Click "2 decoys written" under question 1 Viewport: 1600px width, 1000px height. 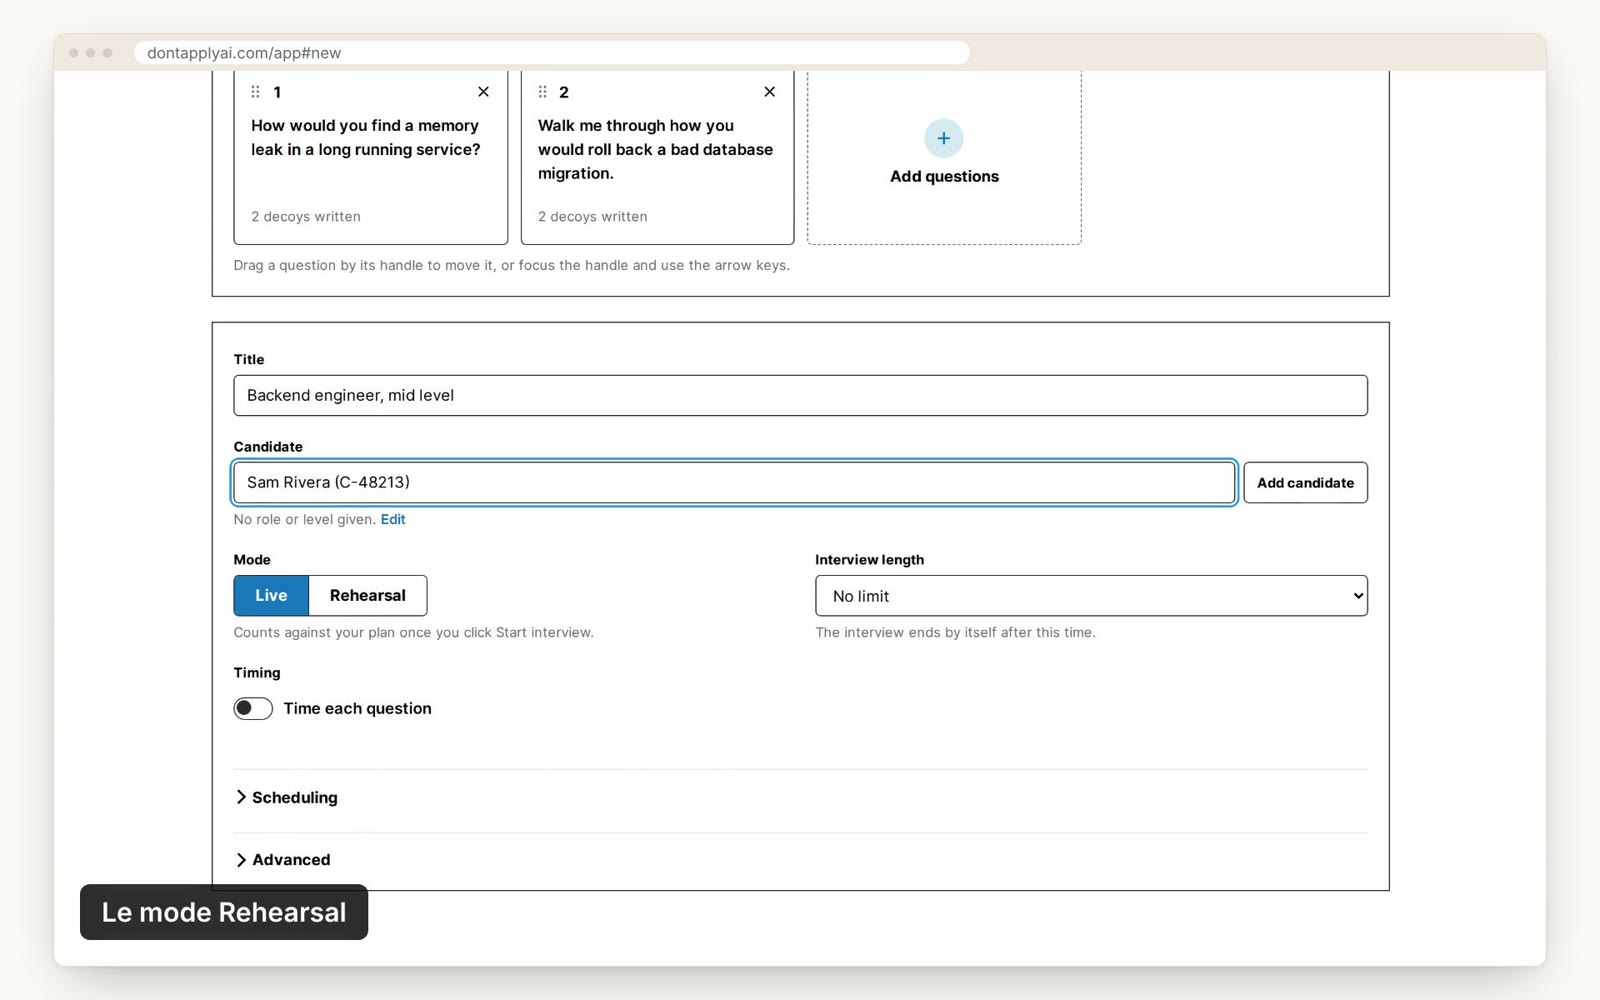pyautogui.click(x=306, y=216)
